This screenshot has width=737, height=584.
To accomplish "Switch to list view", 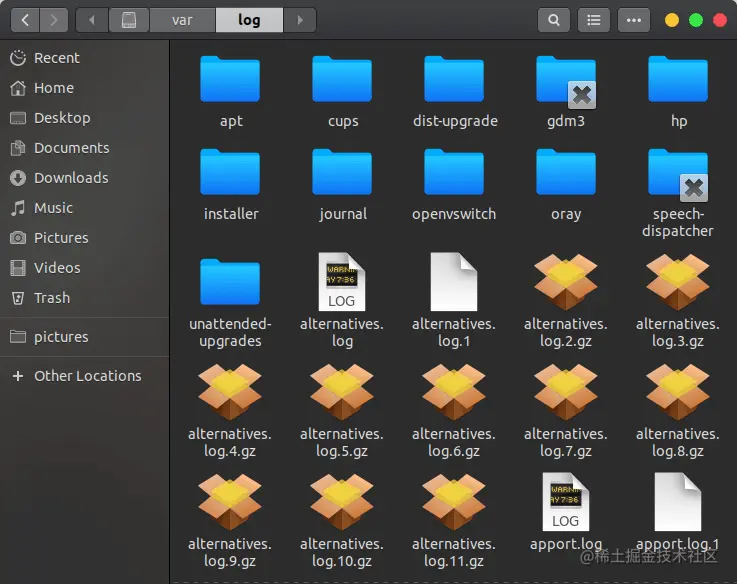I will pyautogui.click(x=594, y=20).
